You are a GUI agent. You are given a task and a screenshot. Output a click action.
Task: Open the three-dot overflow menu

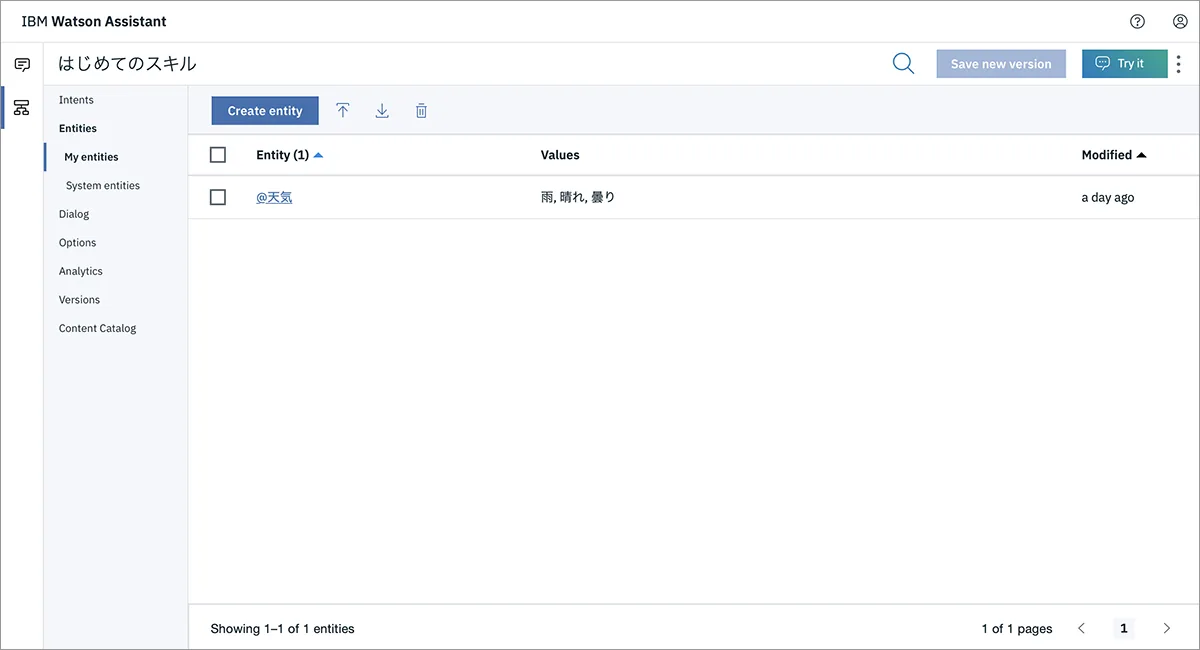tap(1179, 64)
